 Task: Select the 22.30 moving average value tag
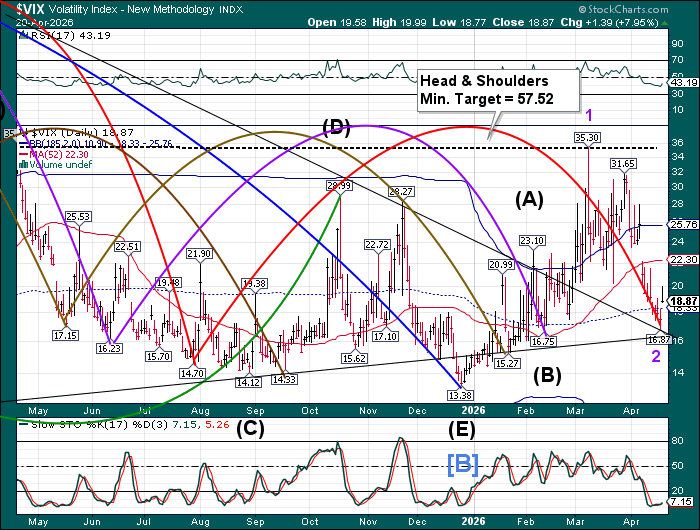click(x=683, y=259)
